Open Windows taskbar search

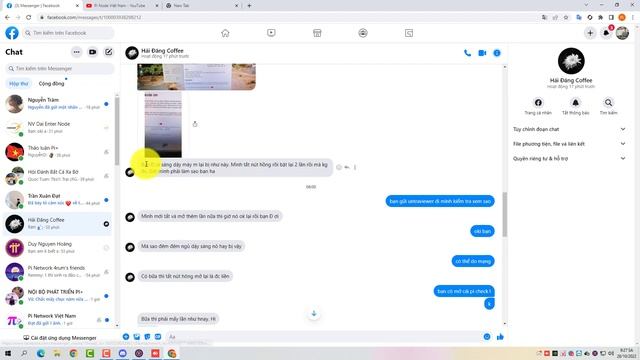pyautogui.click(x=24, y=353)
